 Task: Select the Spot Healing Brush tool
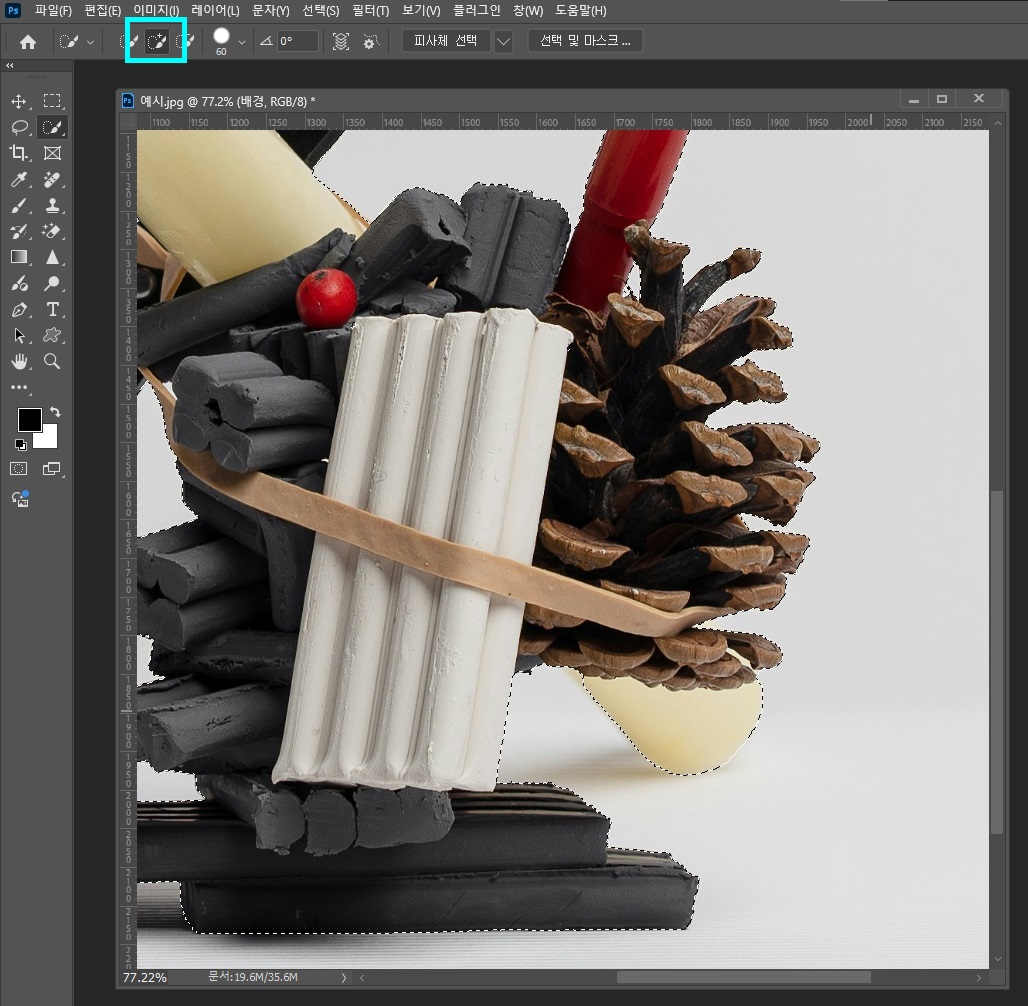[52, 180]
